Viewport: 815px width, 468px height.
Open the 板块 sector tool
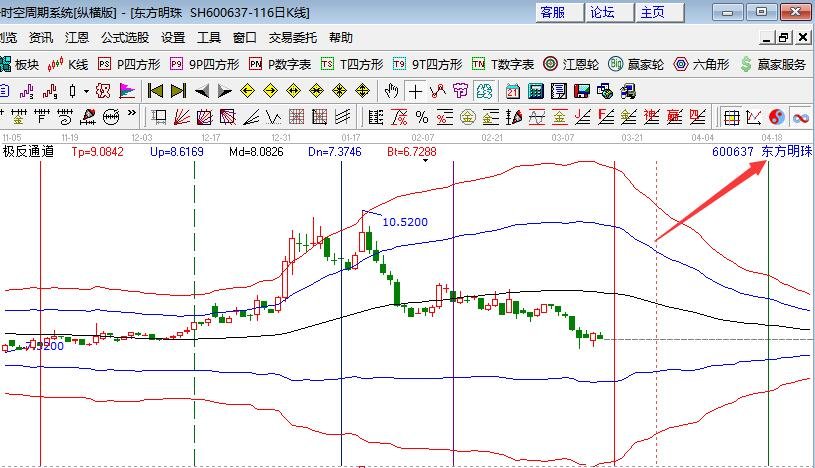(20, 64)
